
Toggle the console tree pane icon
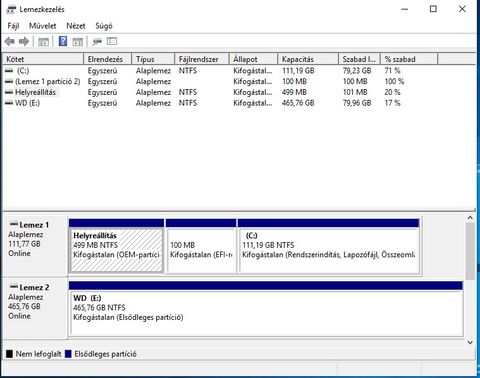[43, 42]
